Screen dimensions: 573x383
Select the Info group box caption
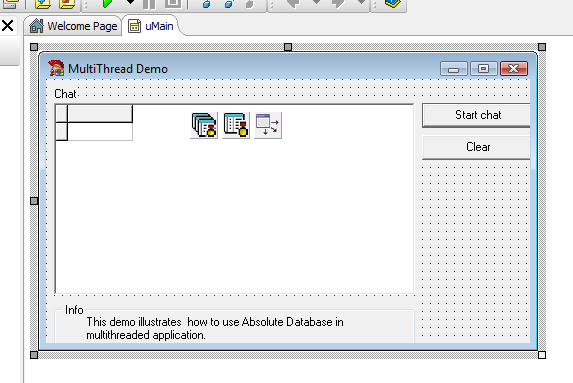(x=74, y=310)
